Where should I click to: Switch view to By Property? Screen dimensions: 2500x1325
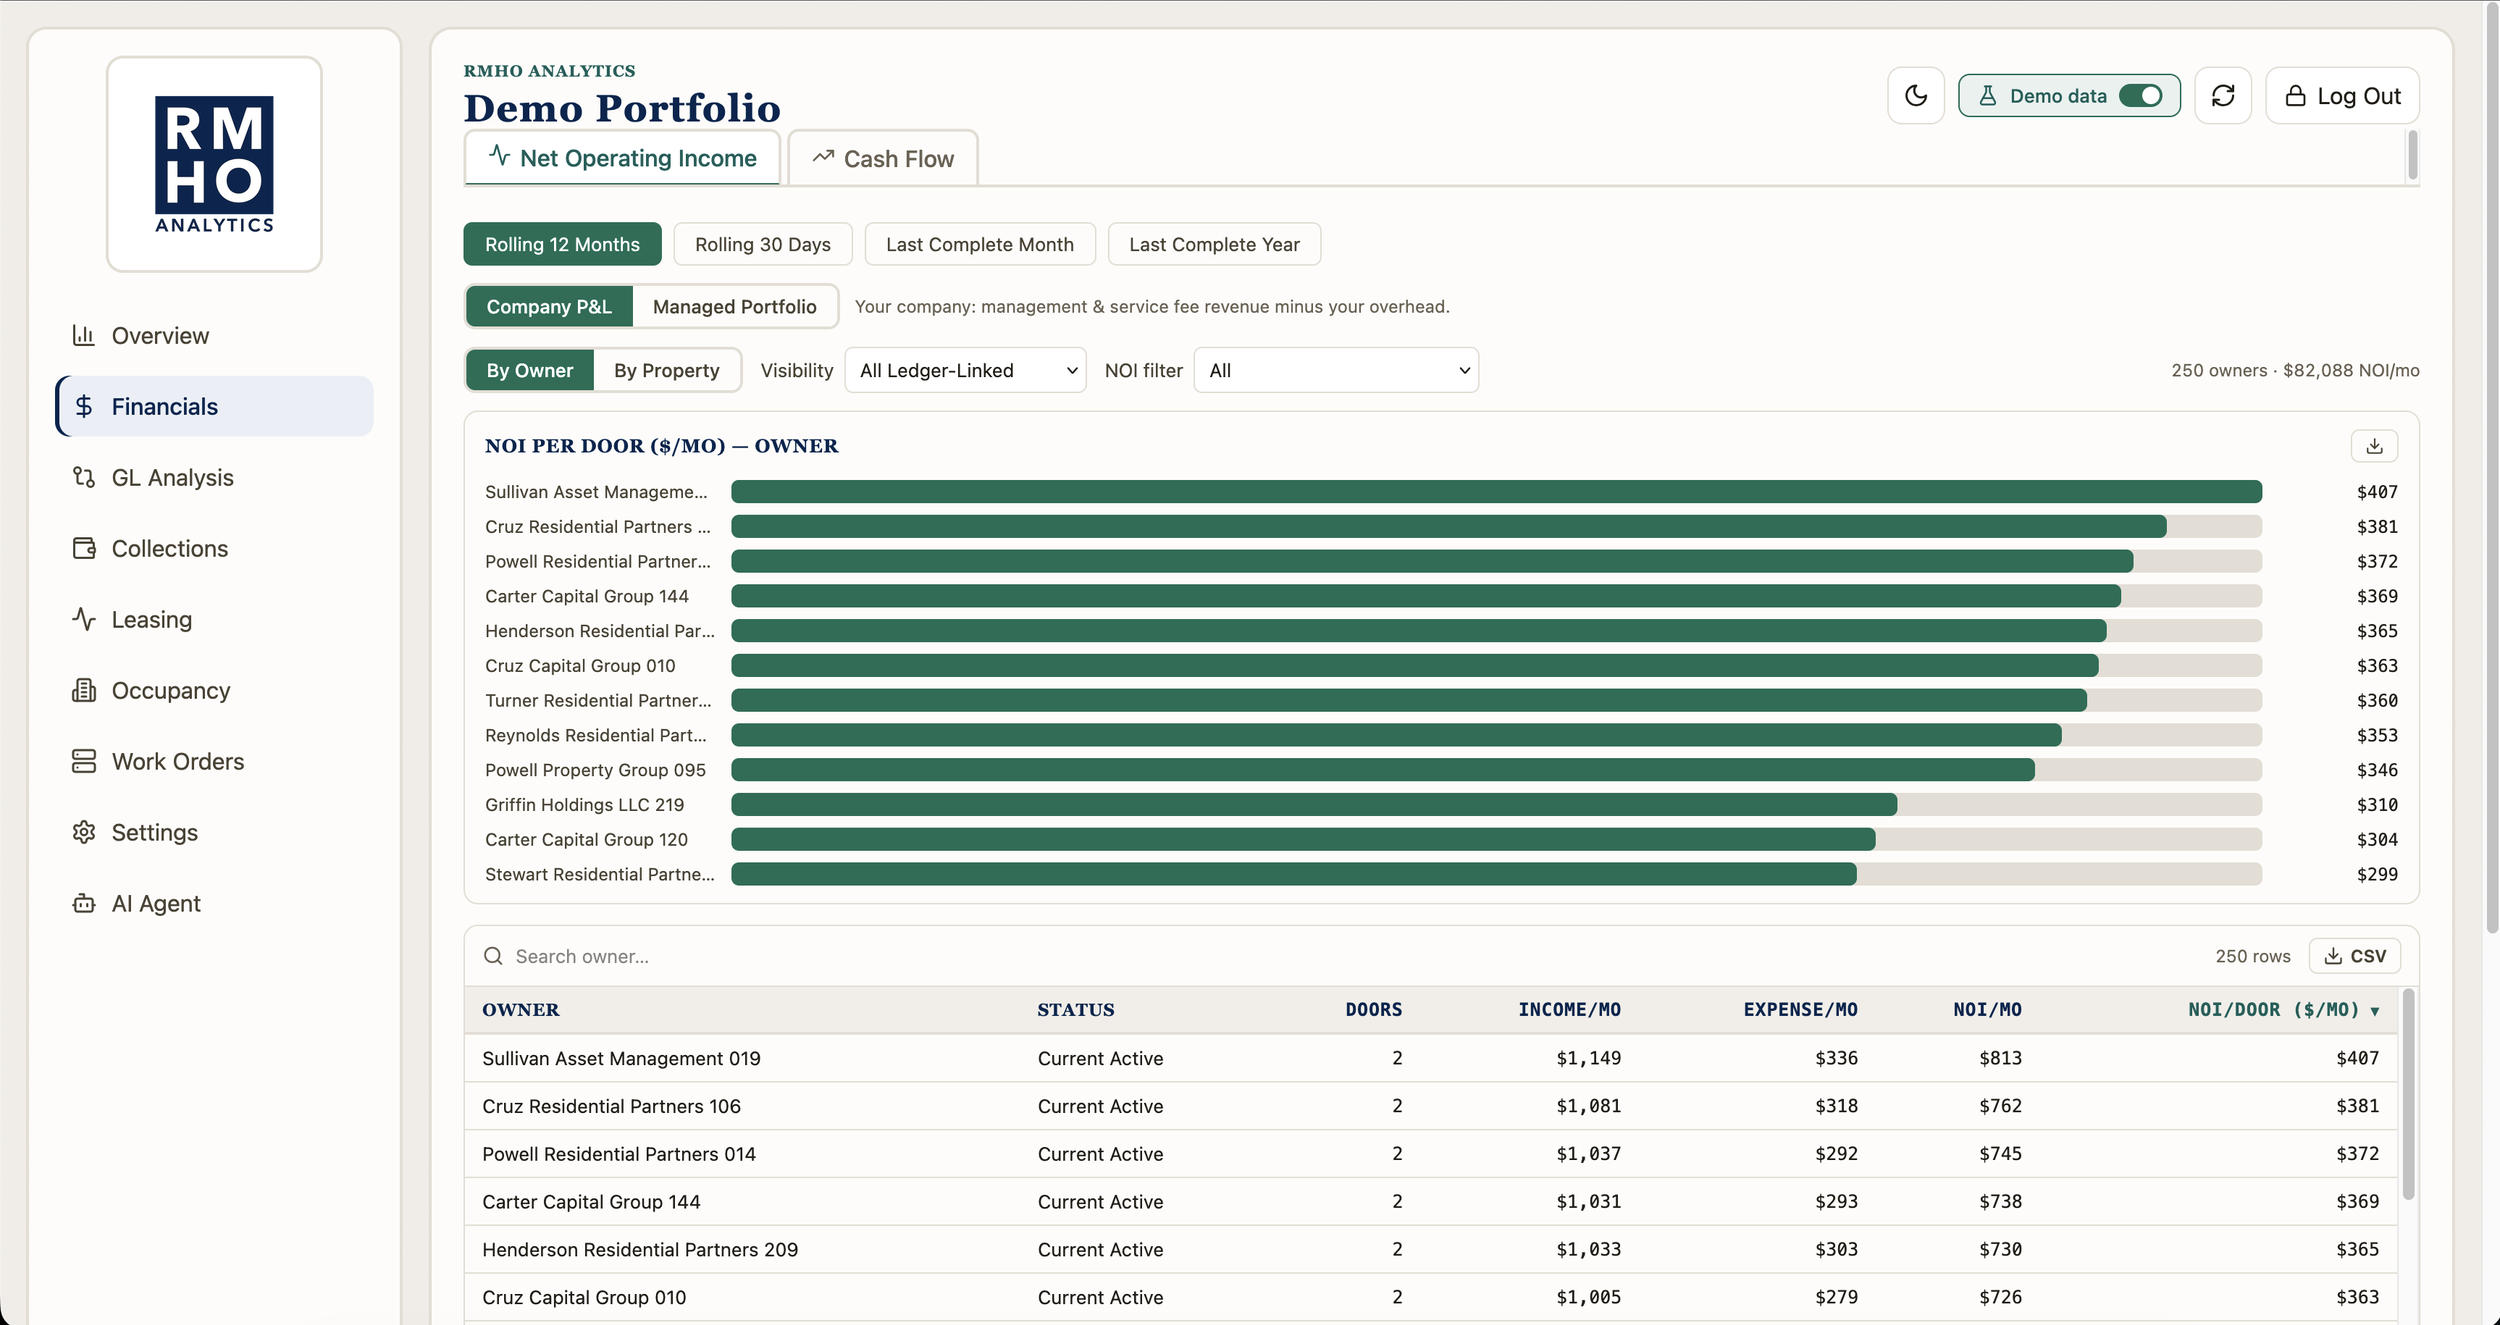tap(667, 371)
